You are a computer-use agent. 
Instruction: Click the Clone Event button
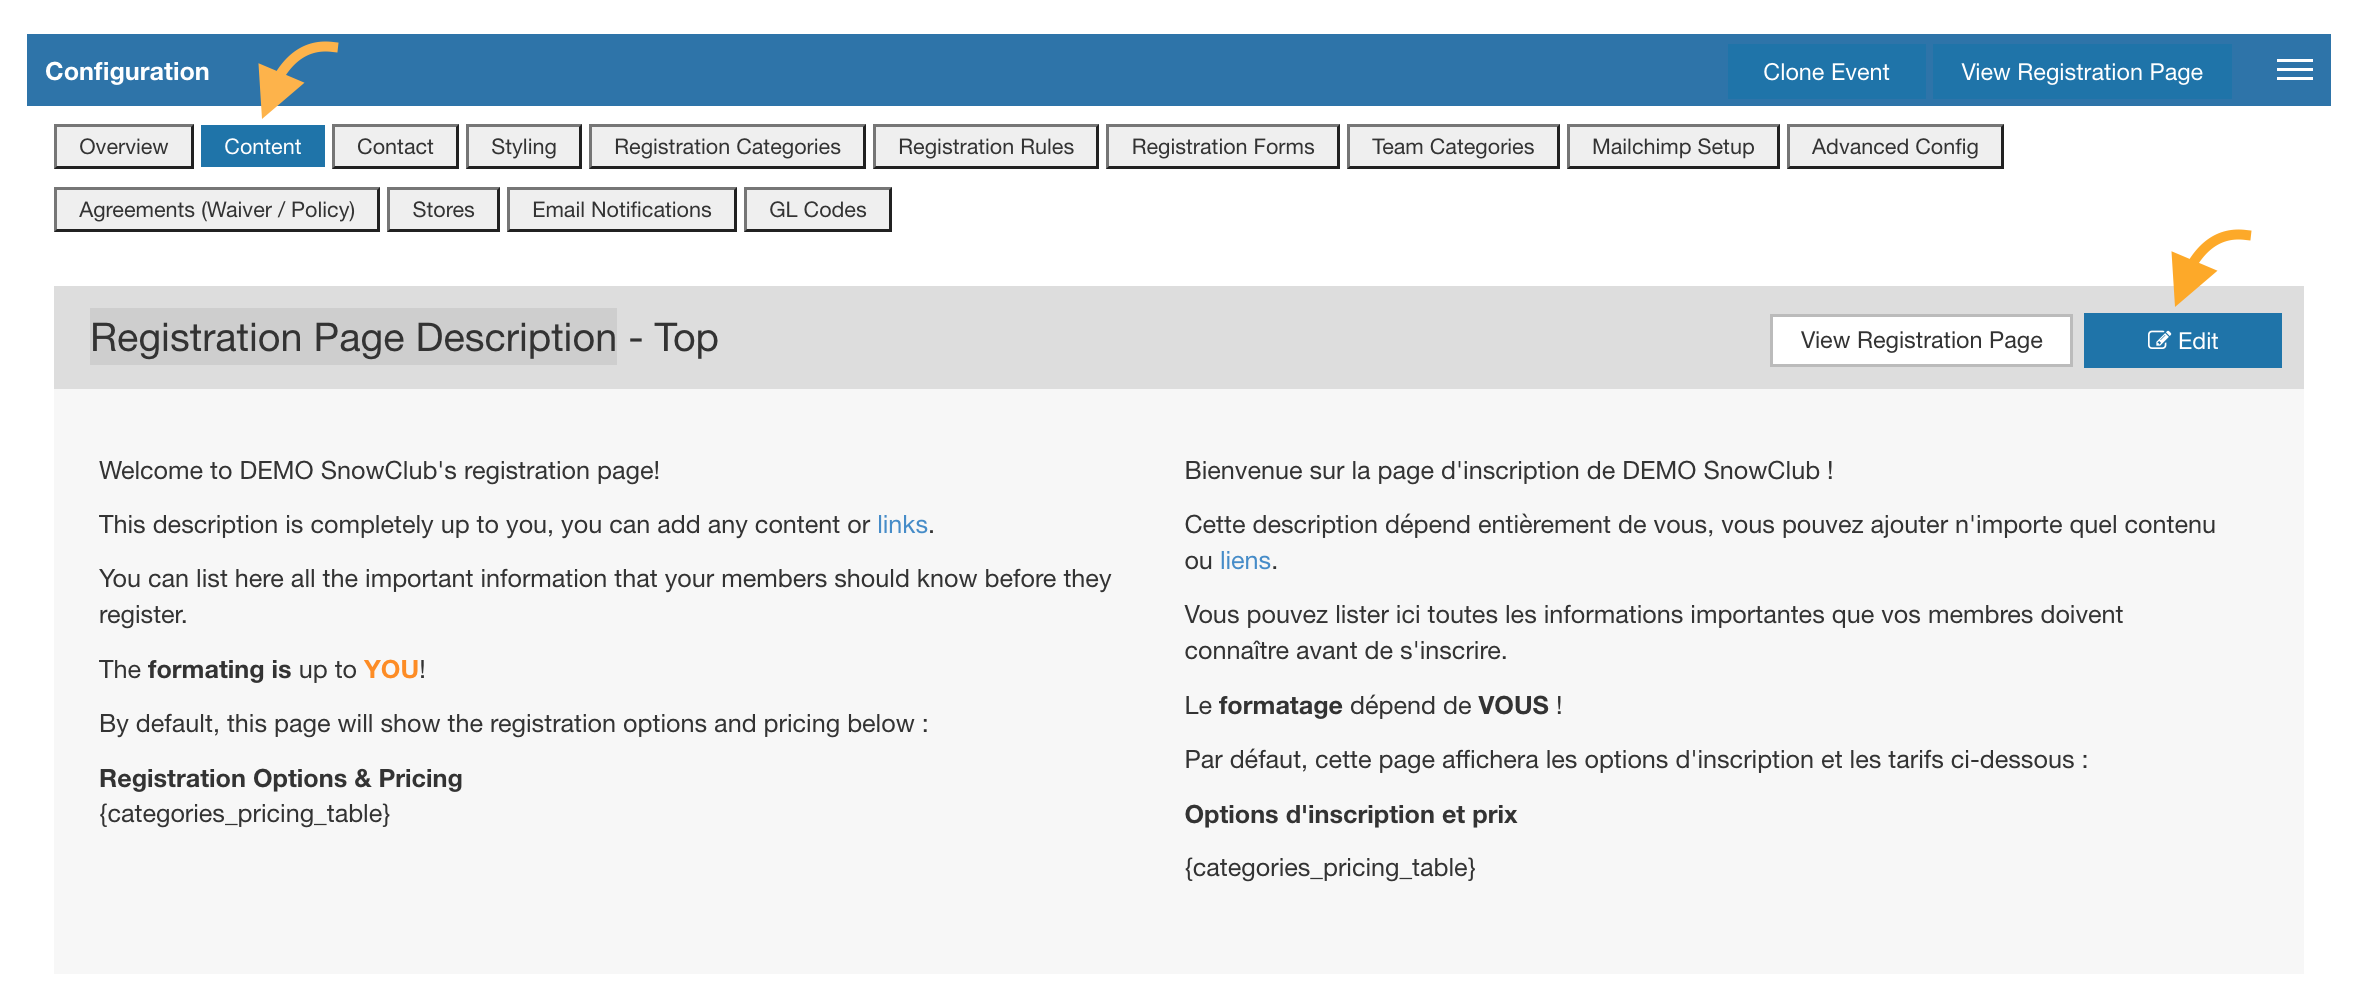(1827, 71)
